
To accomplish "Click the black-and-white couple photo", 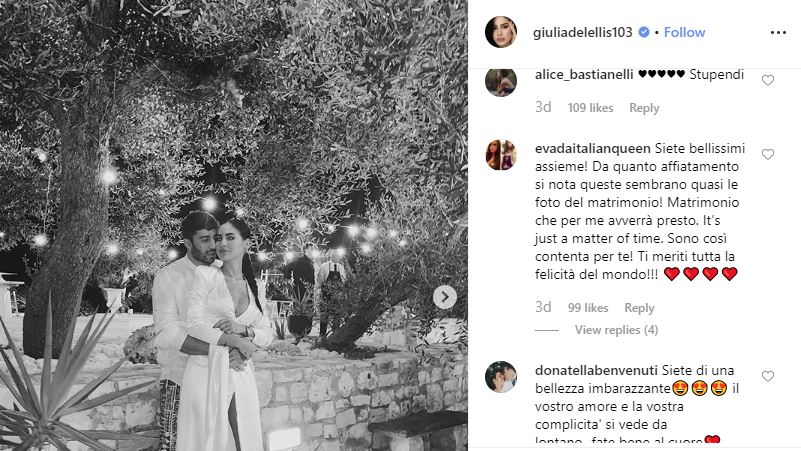I will point(233,225).
